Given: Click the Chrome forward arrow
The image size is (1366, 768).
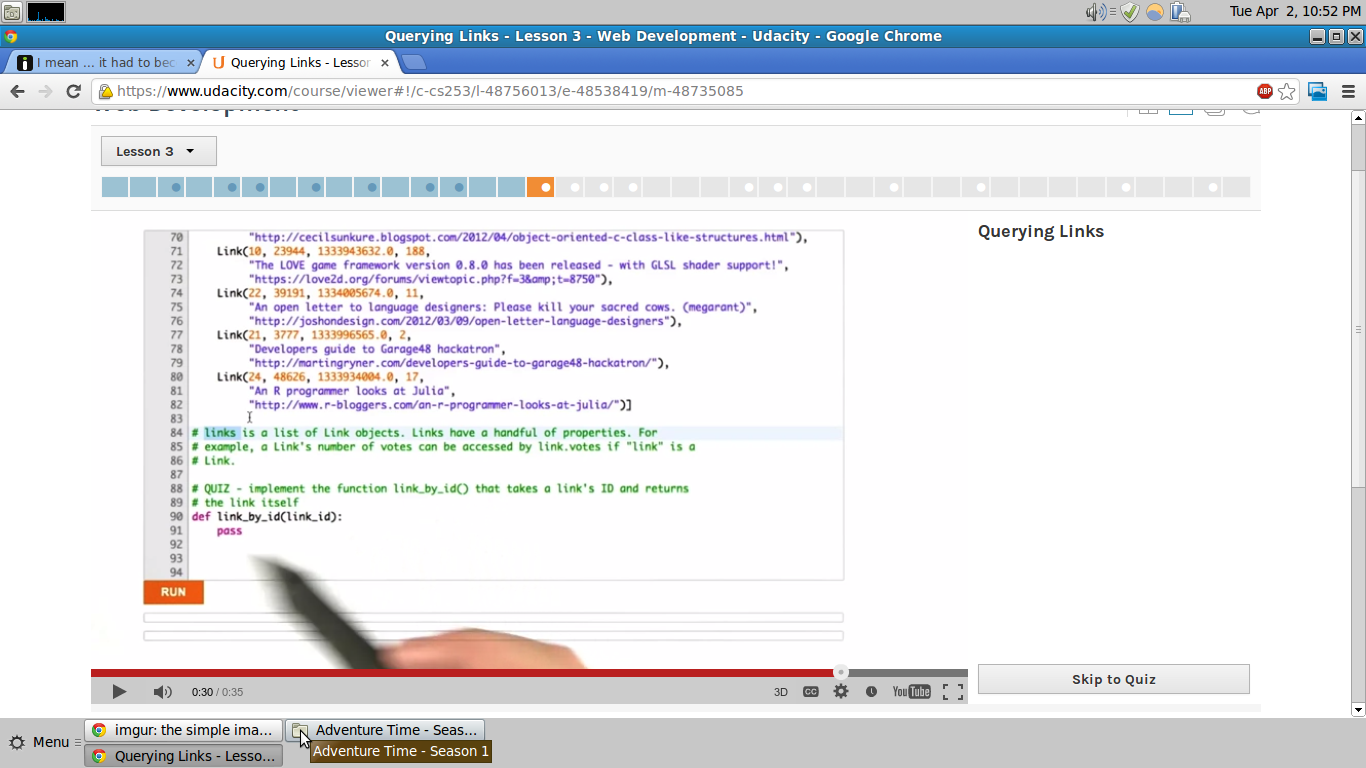Looking at the screenshot, I should click(45, 91).
